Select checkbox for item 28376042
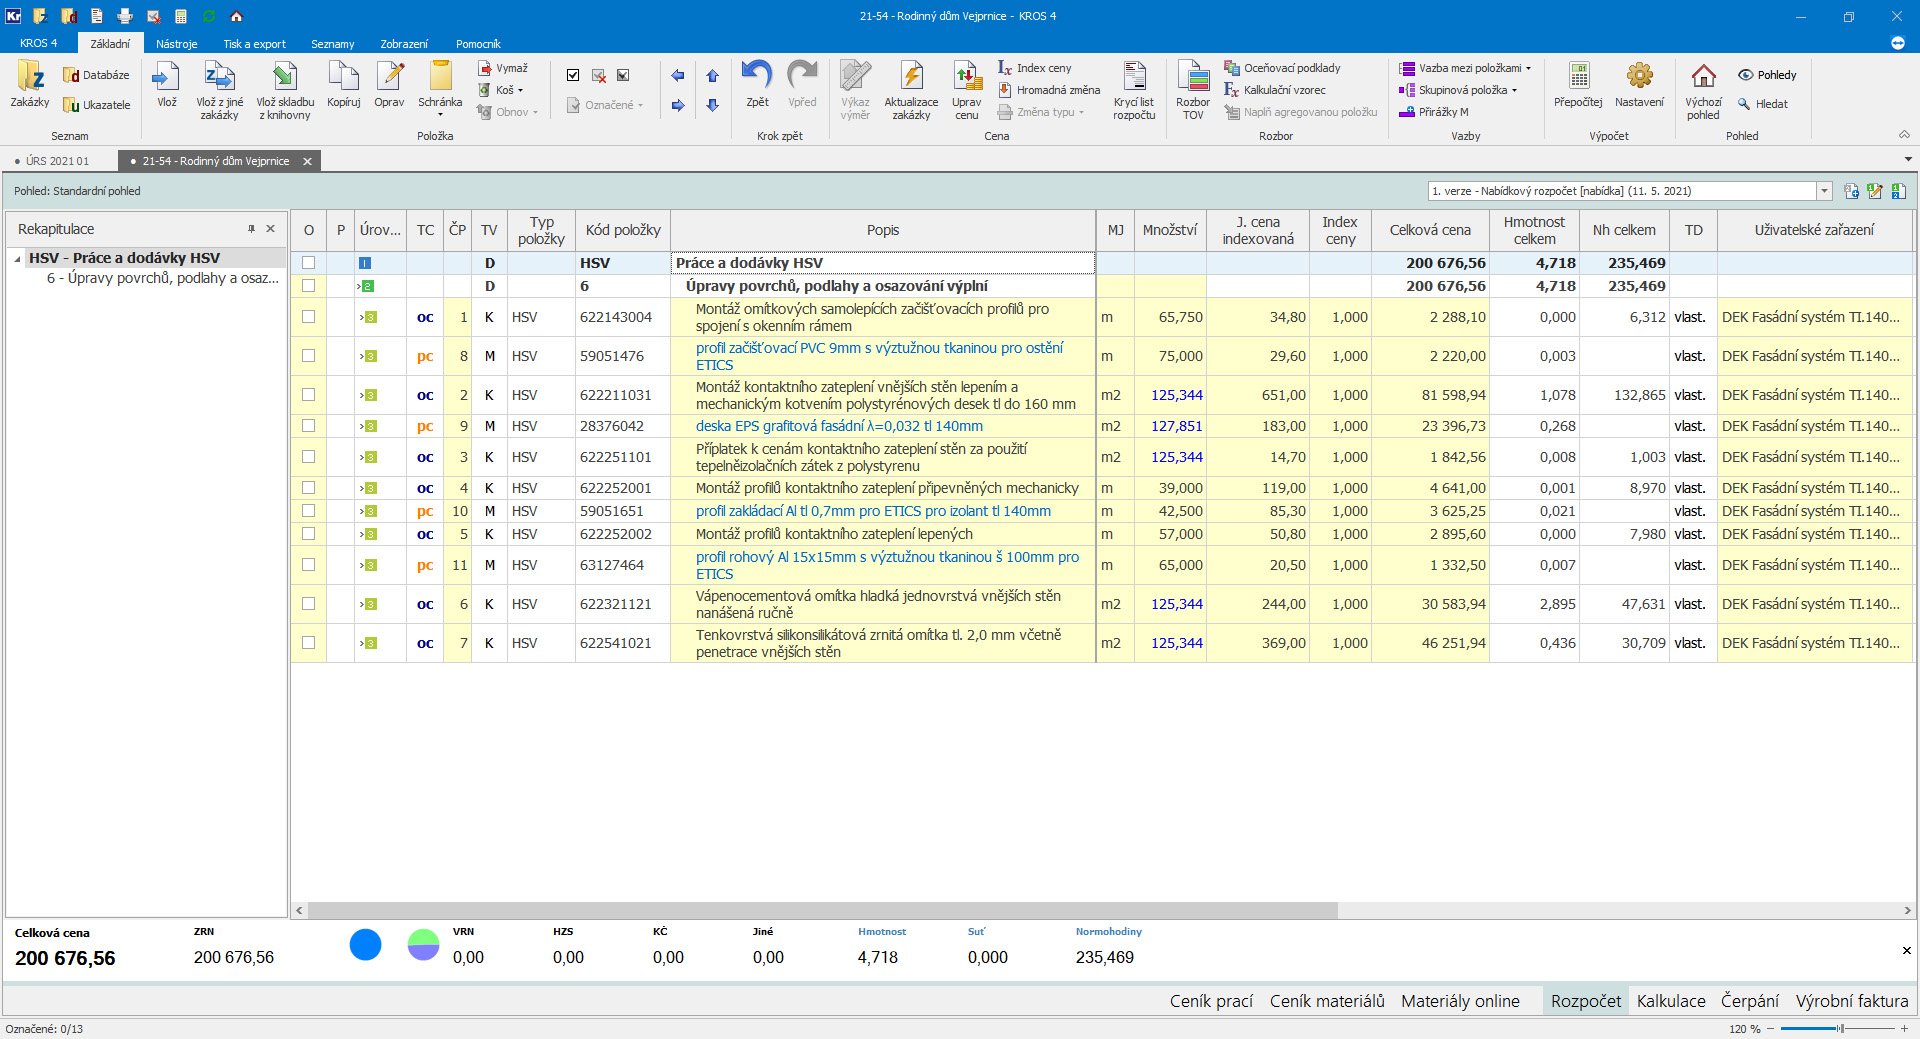Viewport: 1920px width, 1039px height. (308, 426)
